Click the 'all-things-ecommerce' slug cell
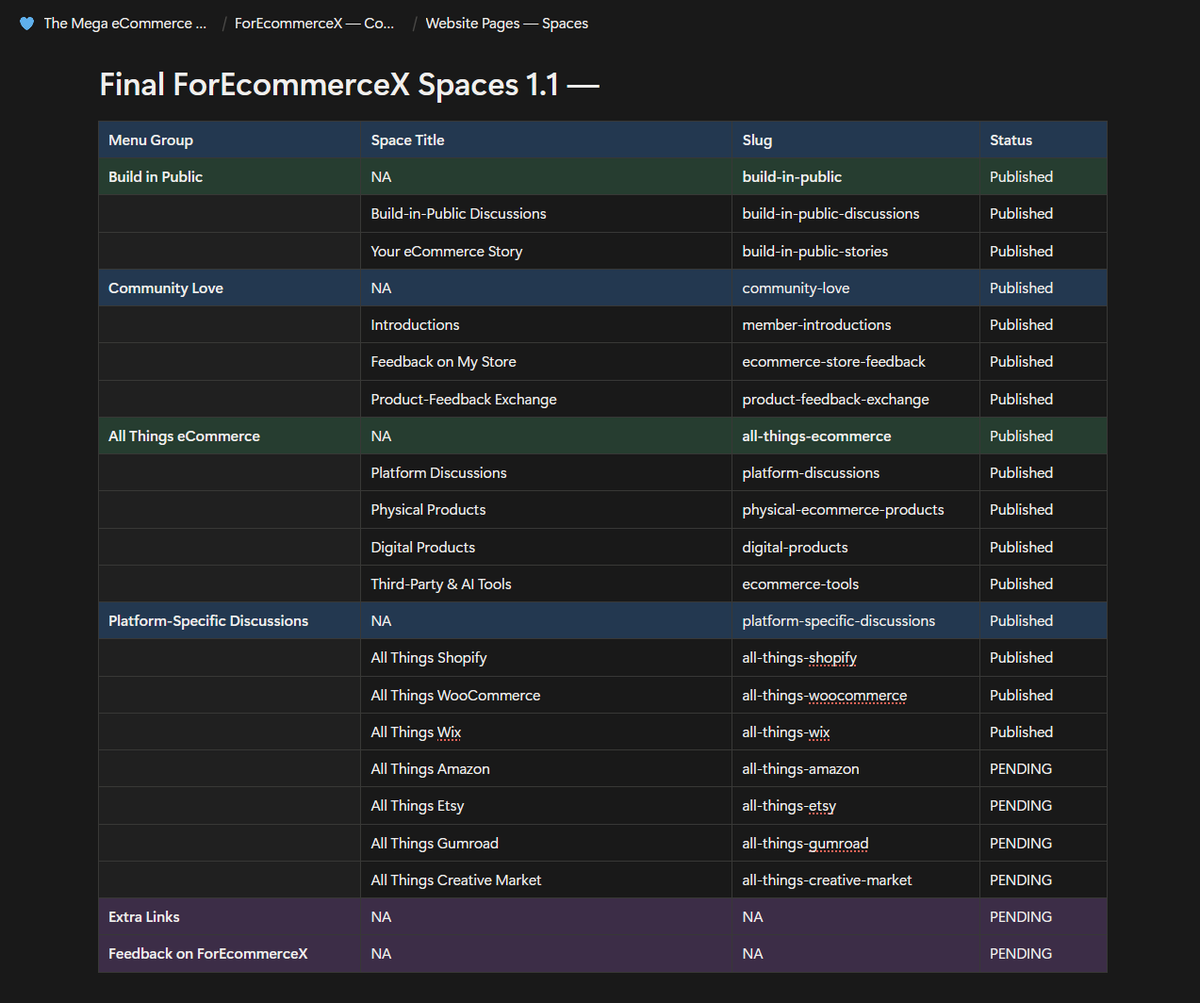The width and height of the screenshot is (1200, 1003). [856, 436]
